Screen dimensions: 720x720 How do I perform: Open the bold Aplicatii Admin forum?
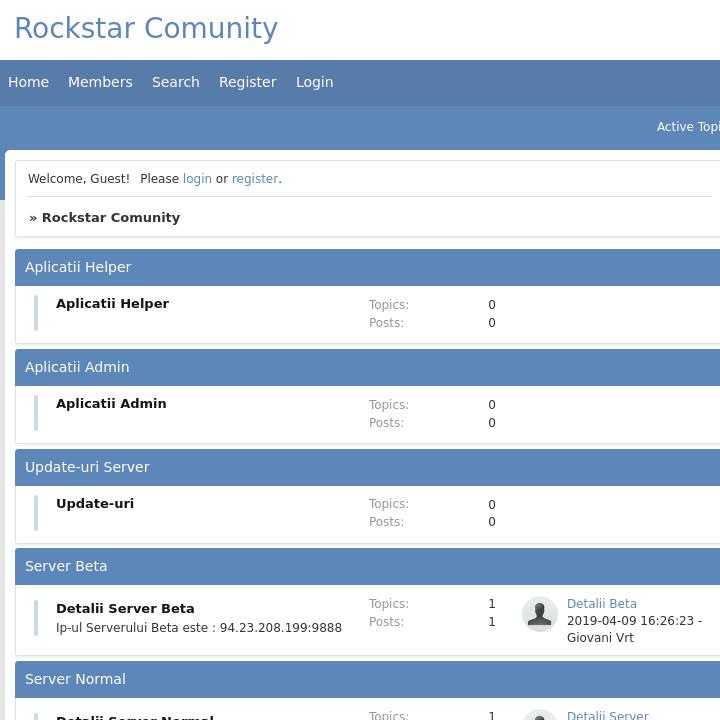(x=111, y=404)
